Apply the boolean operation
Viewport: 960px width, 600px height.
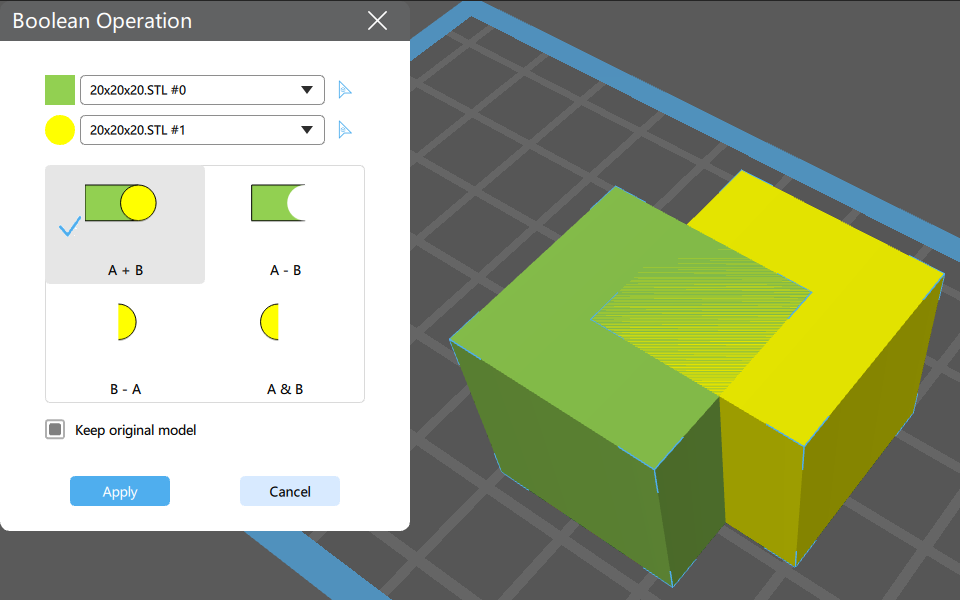tap(120, 491)
